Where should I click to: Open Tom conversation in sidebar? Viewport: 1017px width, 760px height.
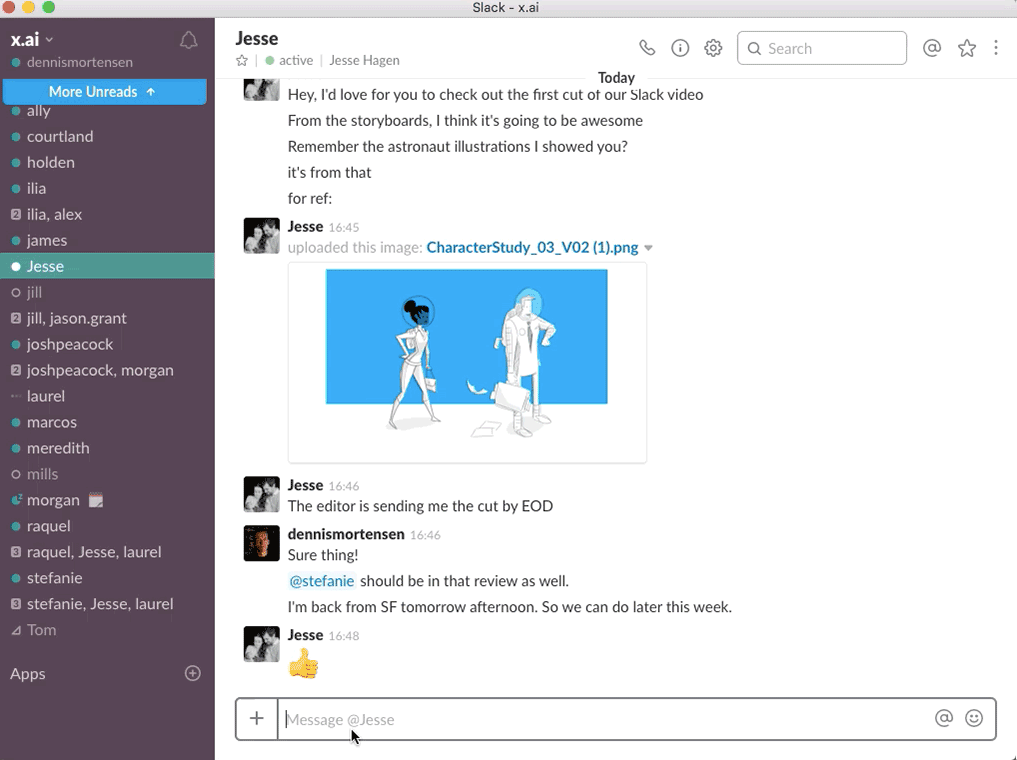pos(107,630)
